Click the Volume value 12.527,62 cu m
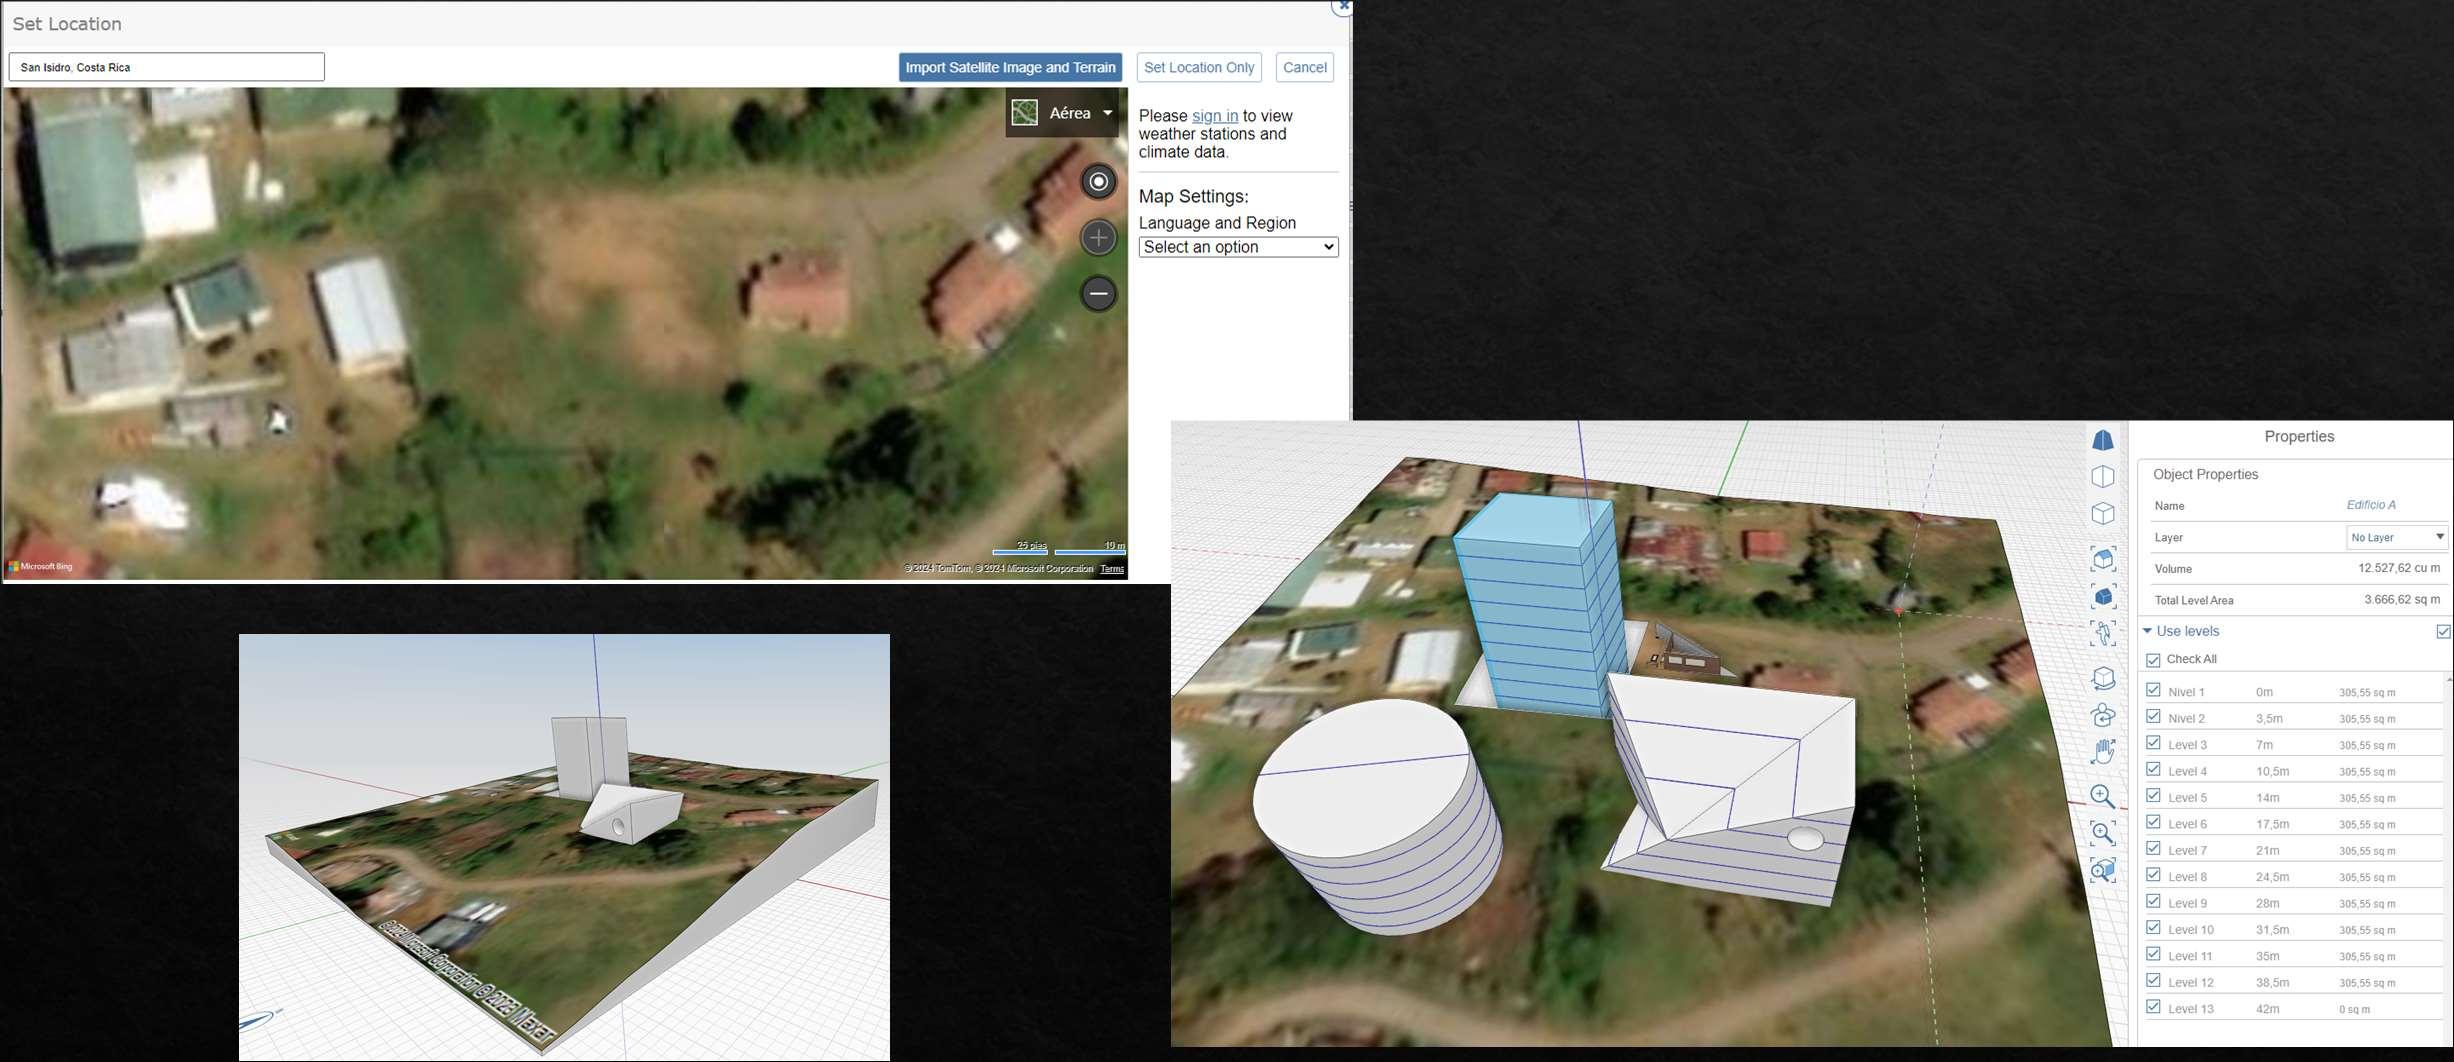The image size is (2454, 1062). (2399, 568)
